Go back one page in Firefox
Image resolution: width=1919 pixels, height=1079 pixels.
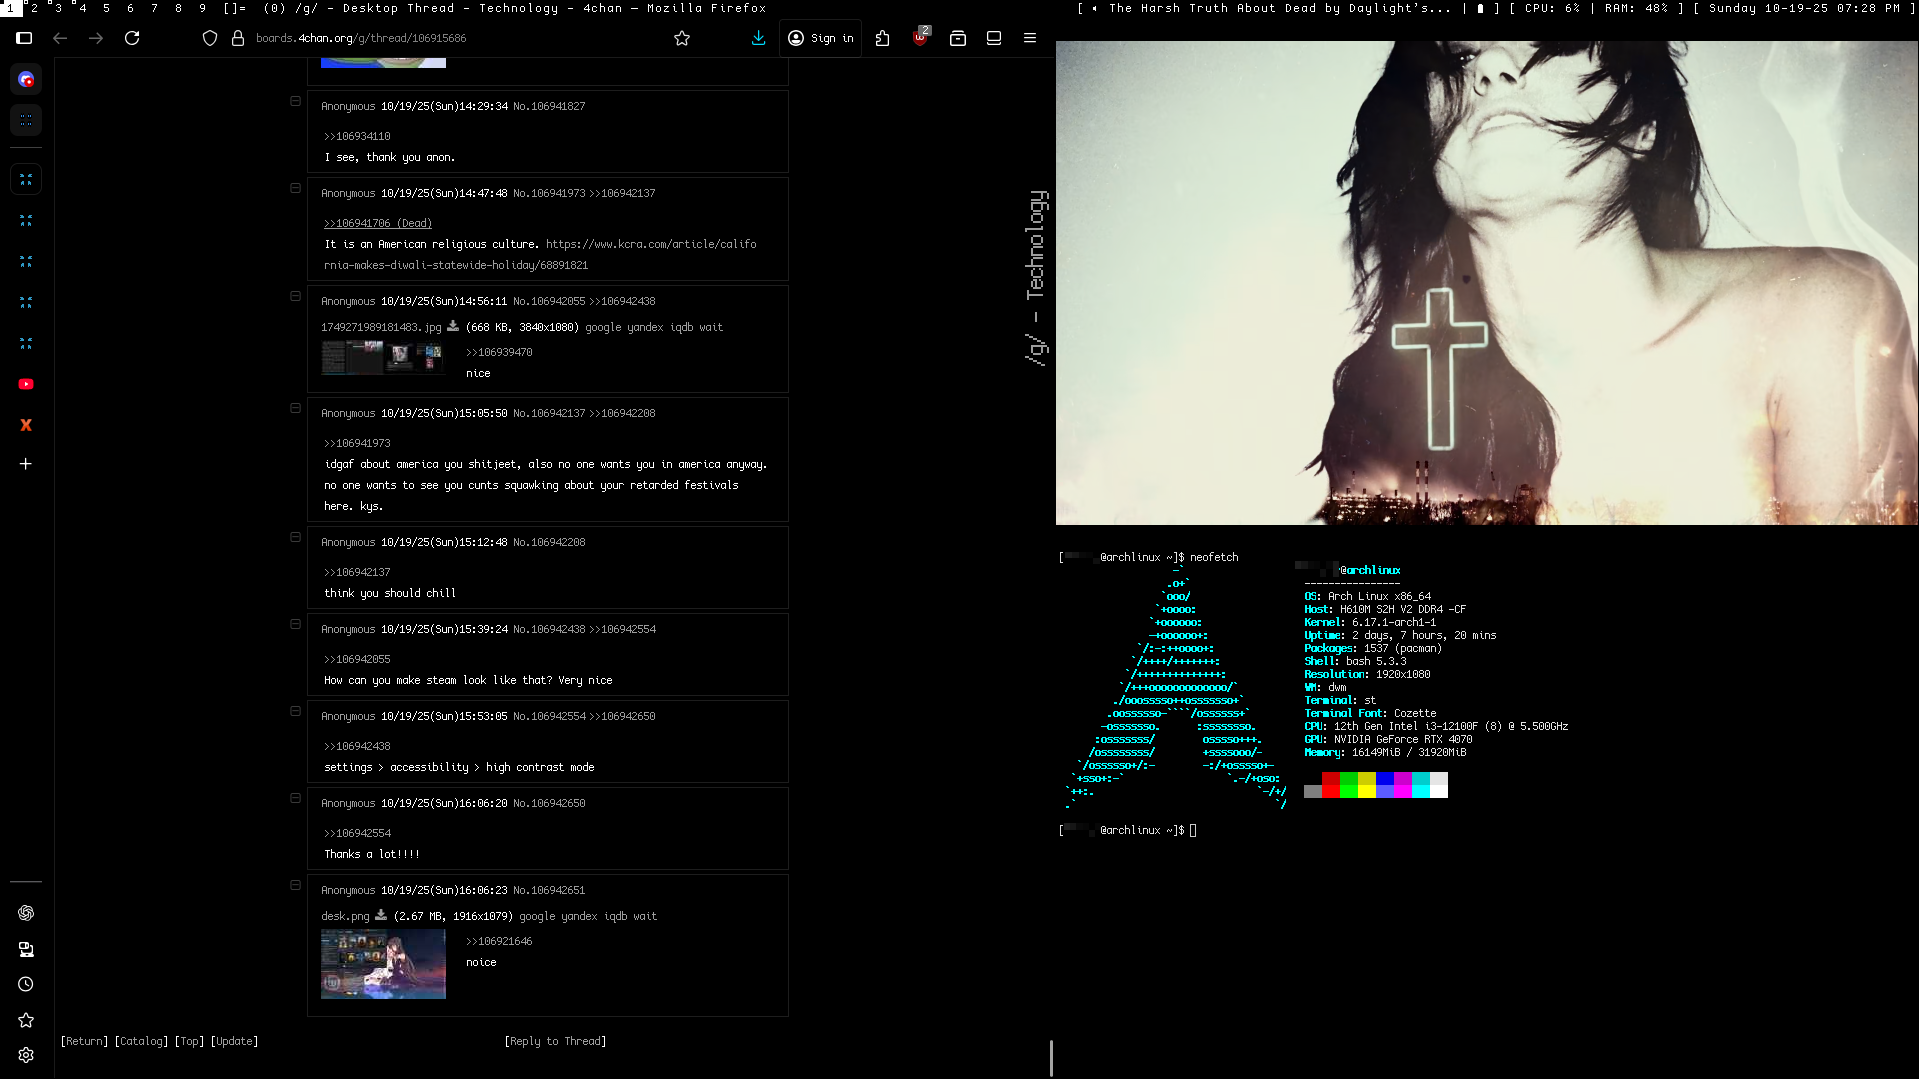tap(60, 38)
